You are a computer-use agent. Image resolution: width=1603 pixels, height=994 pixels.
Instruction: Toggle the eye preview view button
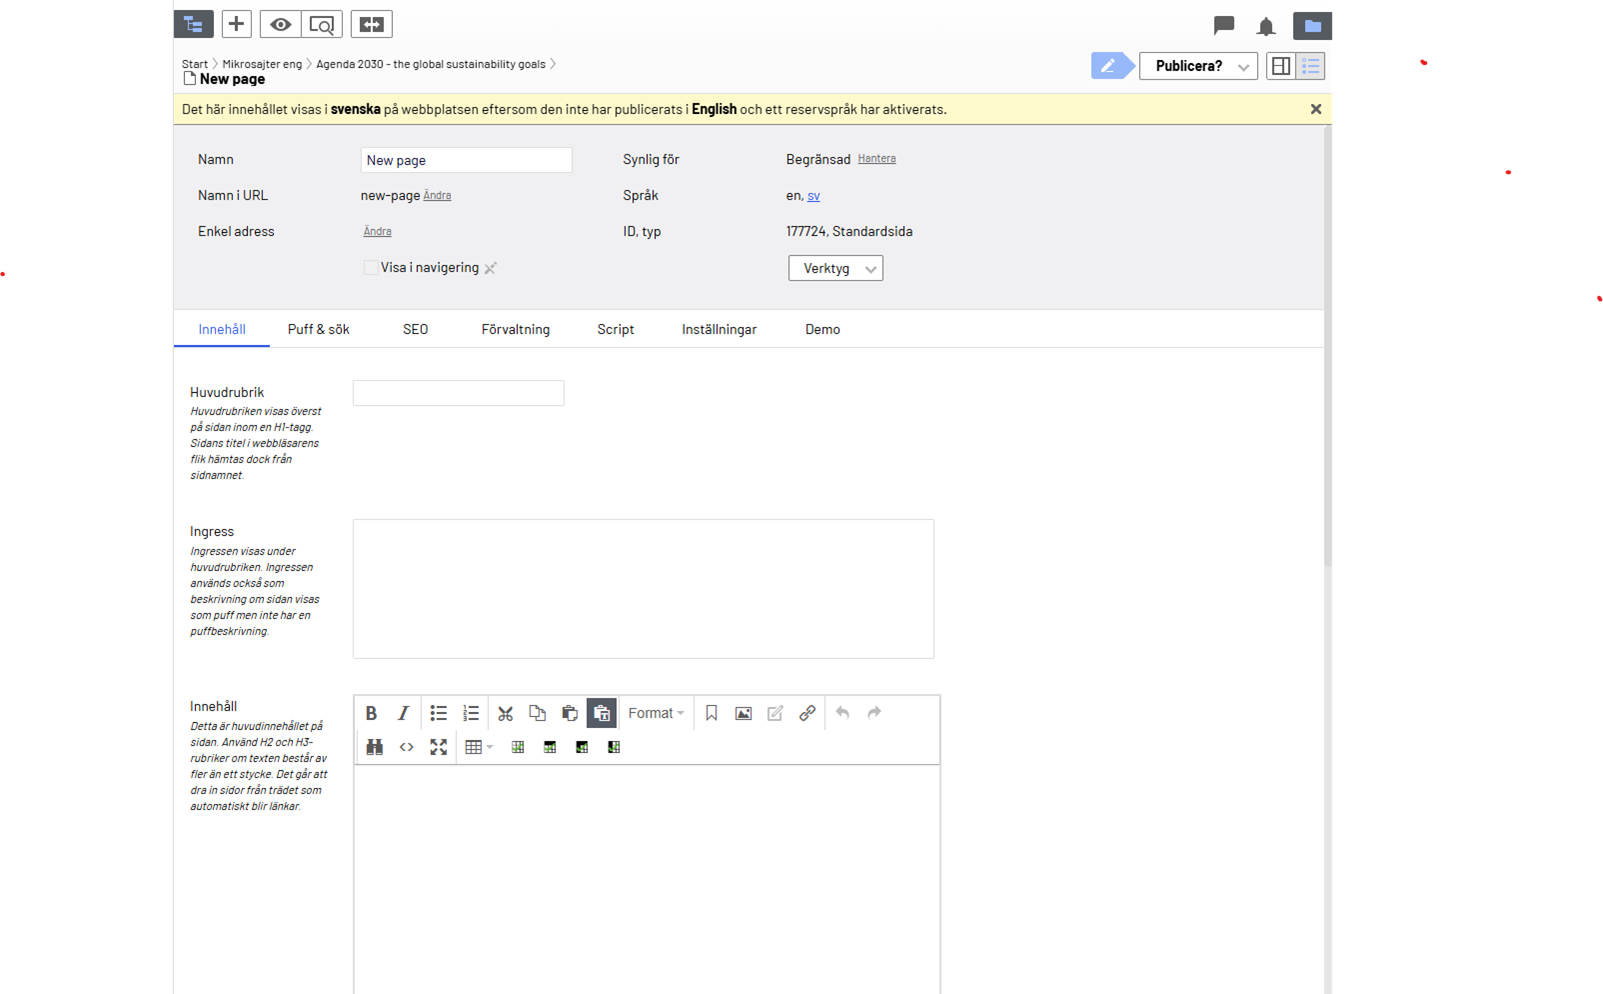(280, 24)
